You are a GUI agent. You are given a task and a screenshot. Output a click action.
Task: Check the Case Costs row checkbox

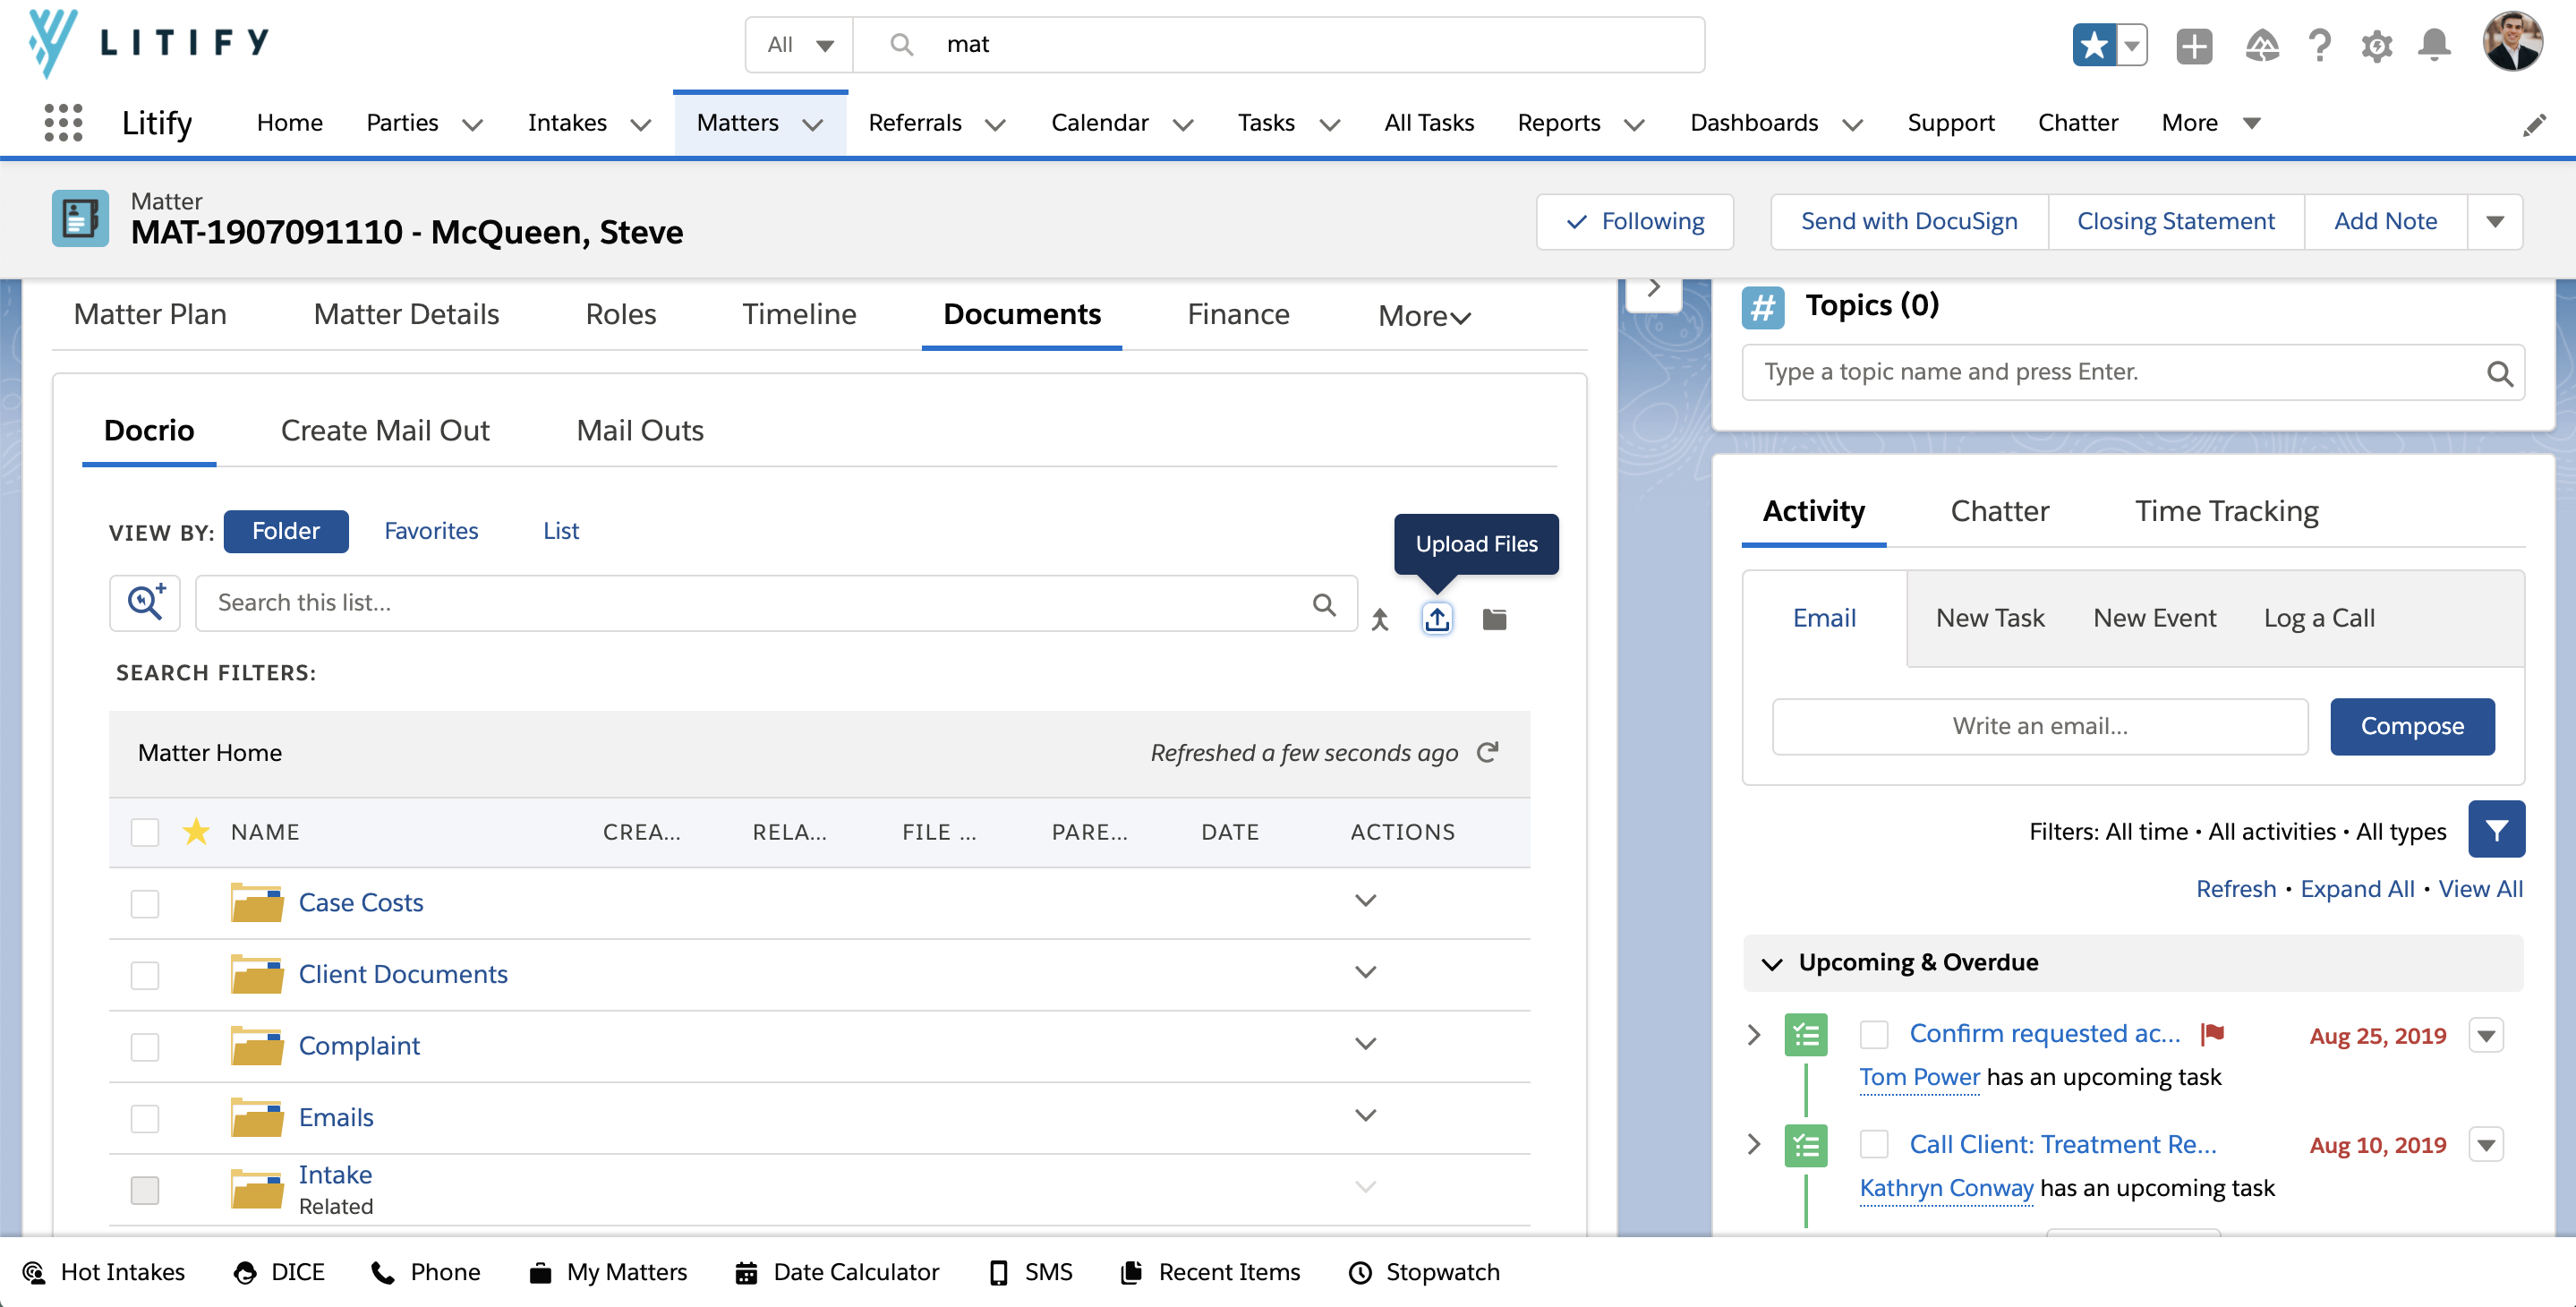click(x=145, y=903)
